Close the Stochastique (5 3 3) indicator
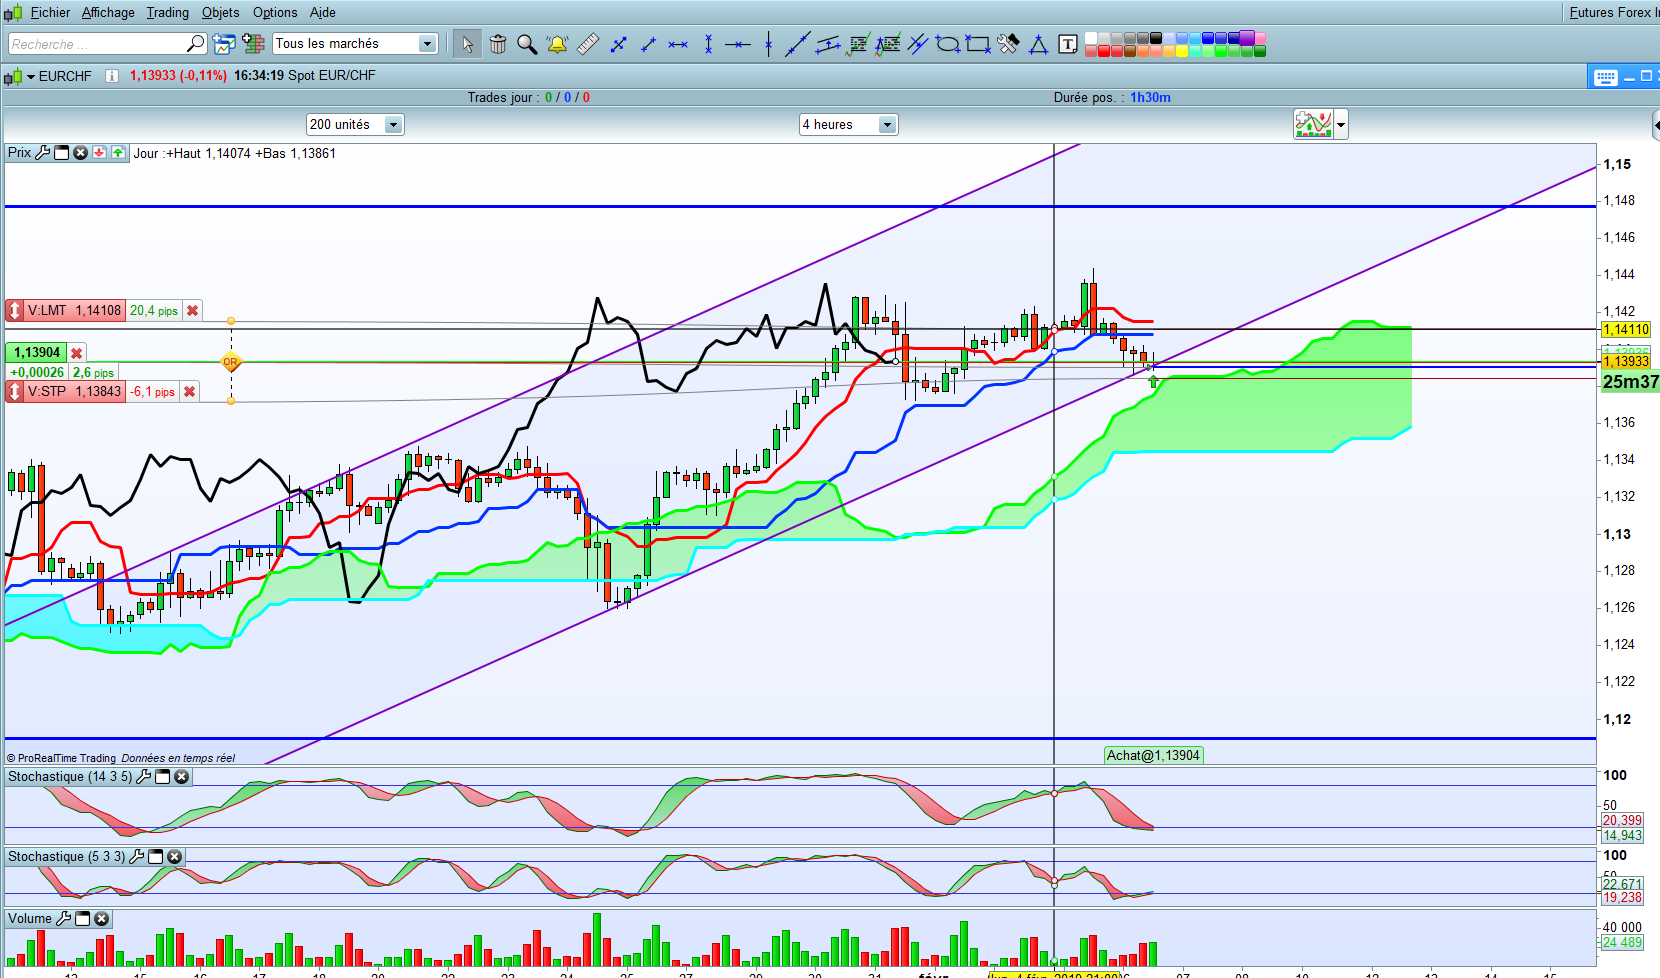The image size is (1660, 978). pos(174,857)
